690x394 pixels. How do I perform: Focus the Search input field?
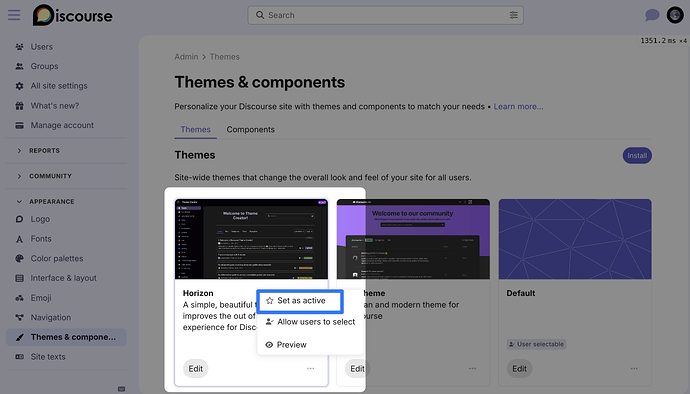pyautogui.click(x=385, y=15)
